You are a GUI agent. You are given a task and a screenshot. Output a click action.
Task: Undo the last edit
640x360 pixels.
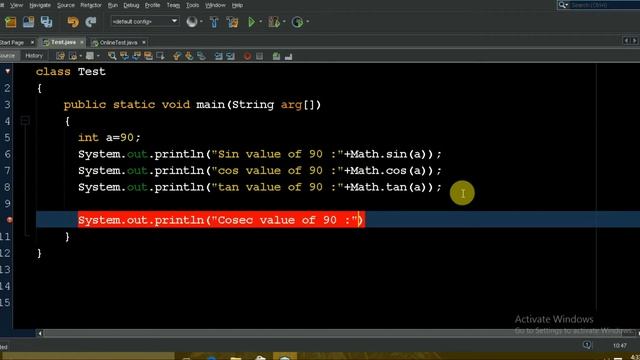click(73, 22)
